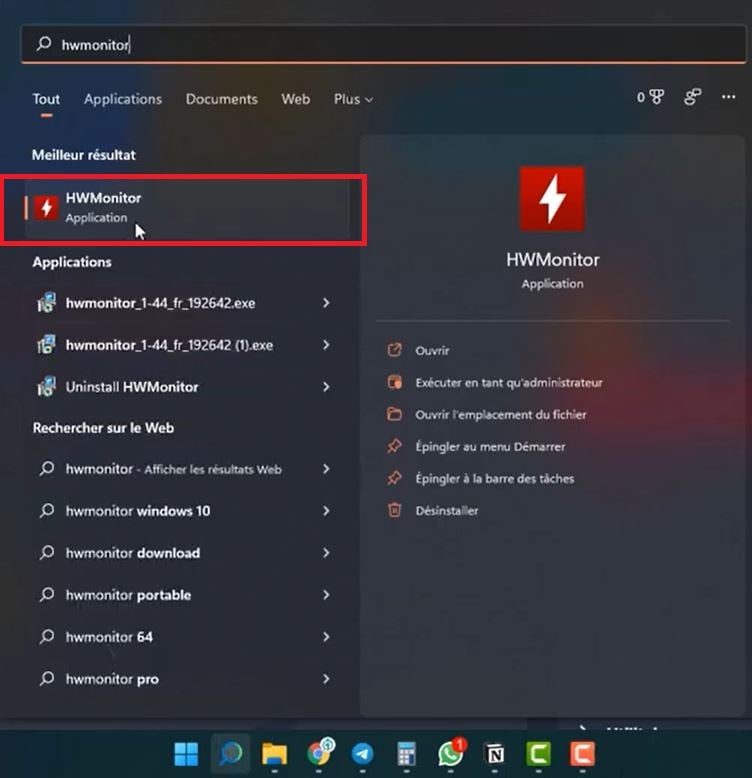Expand chevron for hwmonitor download
Image resolution: width=752 pixels, height=778 pixels.
(x=326, y=553)
